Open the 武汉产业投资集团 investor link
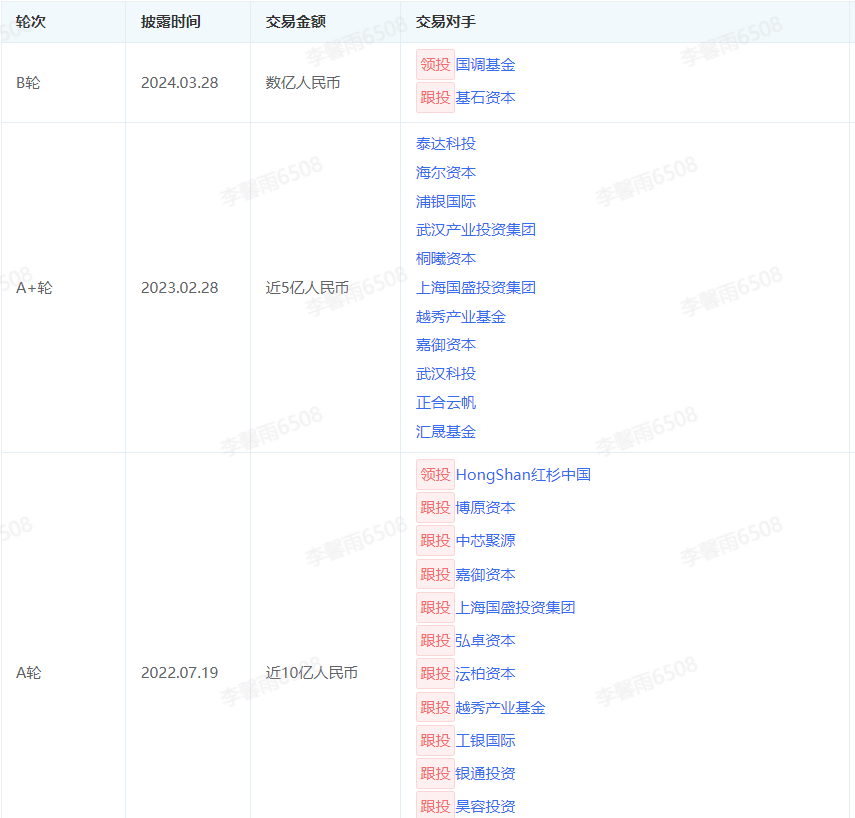This screenshot has height=818, width=855. (475, 230)
